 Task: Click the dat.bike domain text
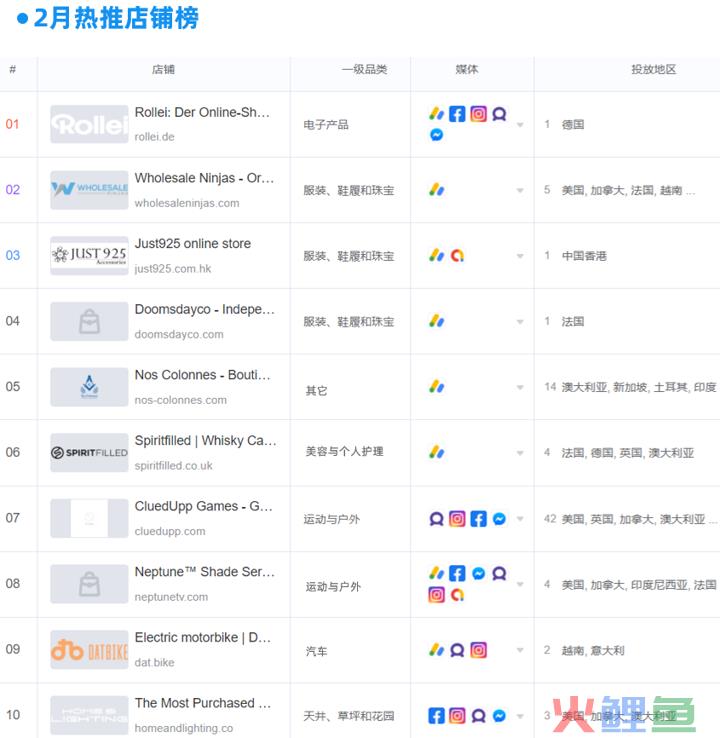154,662
